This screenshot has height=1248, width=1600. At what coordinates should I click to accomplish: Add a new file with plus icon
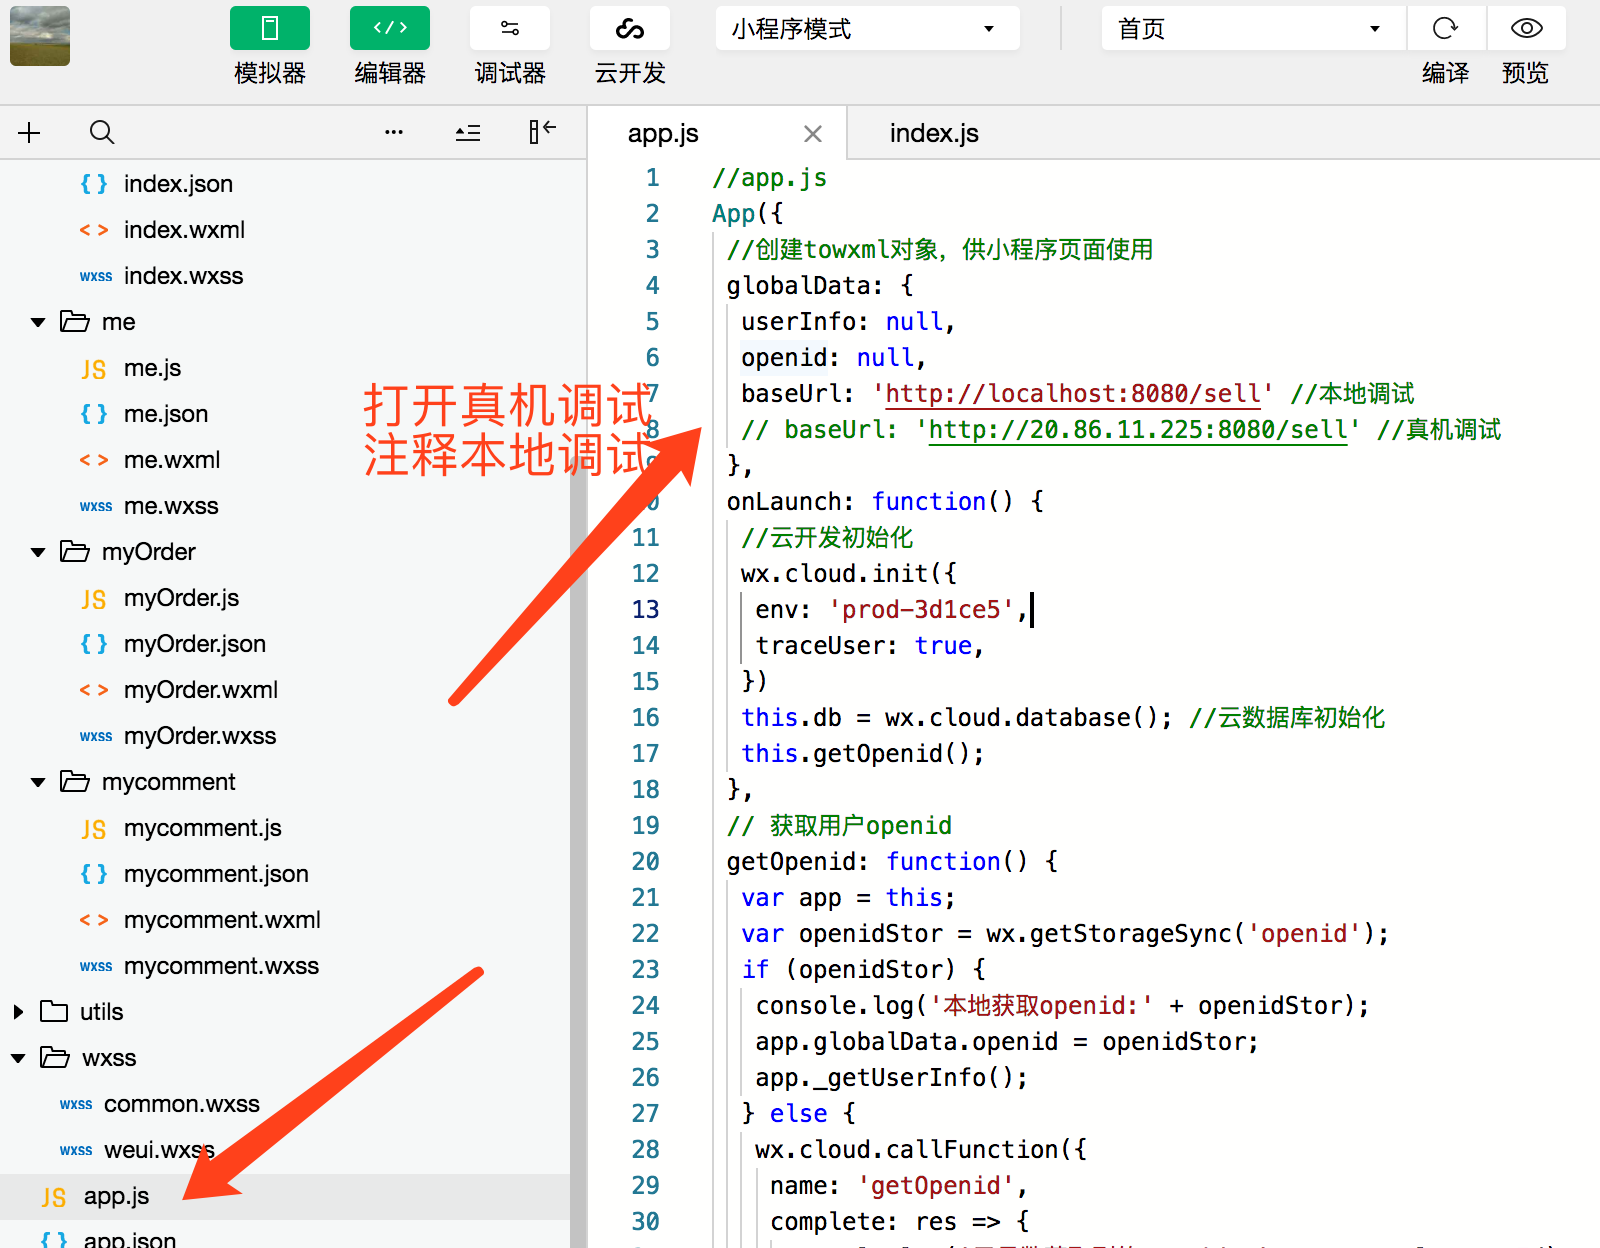(x=30, y=132)
